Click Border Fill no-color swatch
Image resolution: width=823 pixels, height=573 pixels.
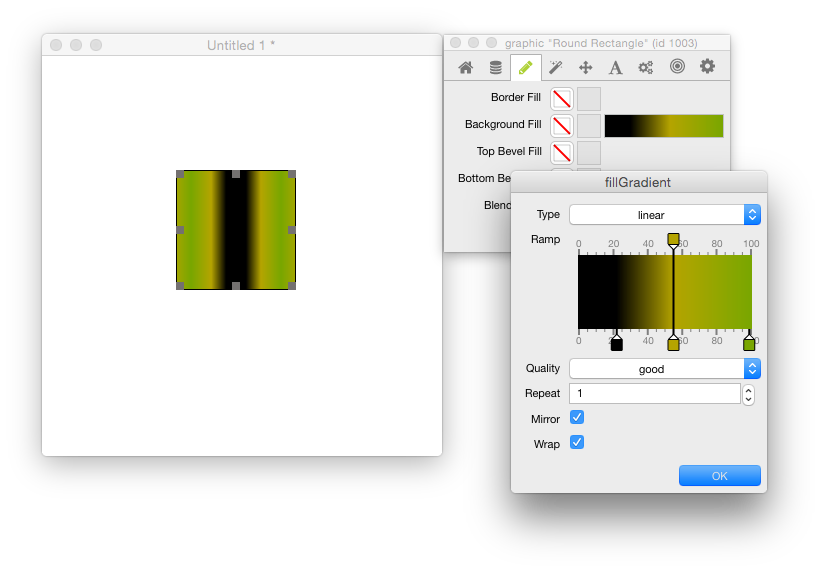pos(562,99)
